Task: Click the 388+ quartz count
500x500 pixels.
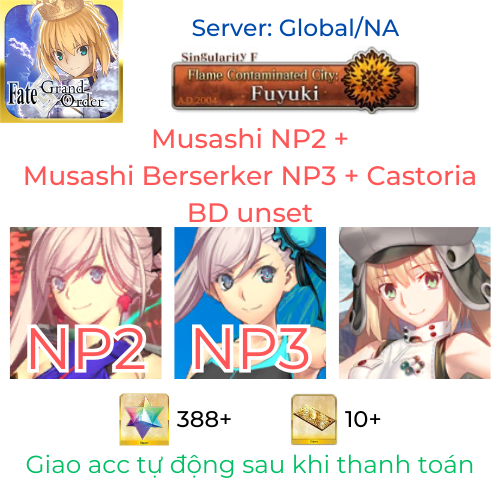Action: tap(204, 419)
